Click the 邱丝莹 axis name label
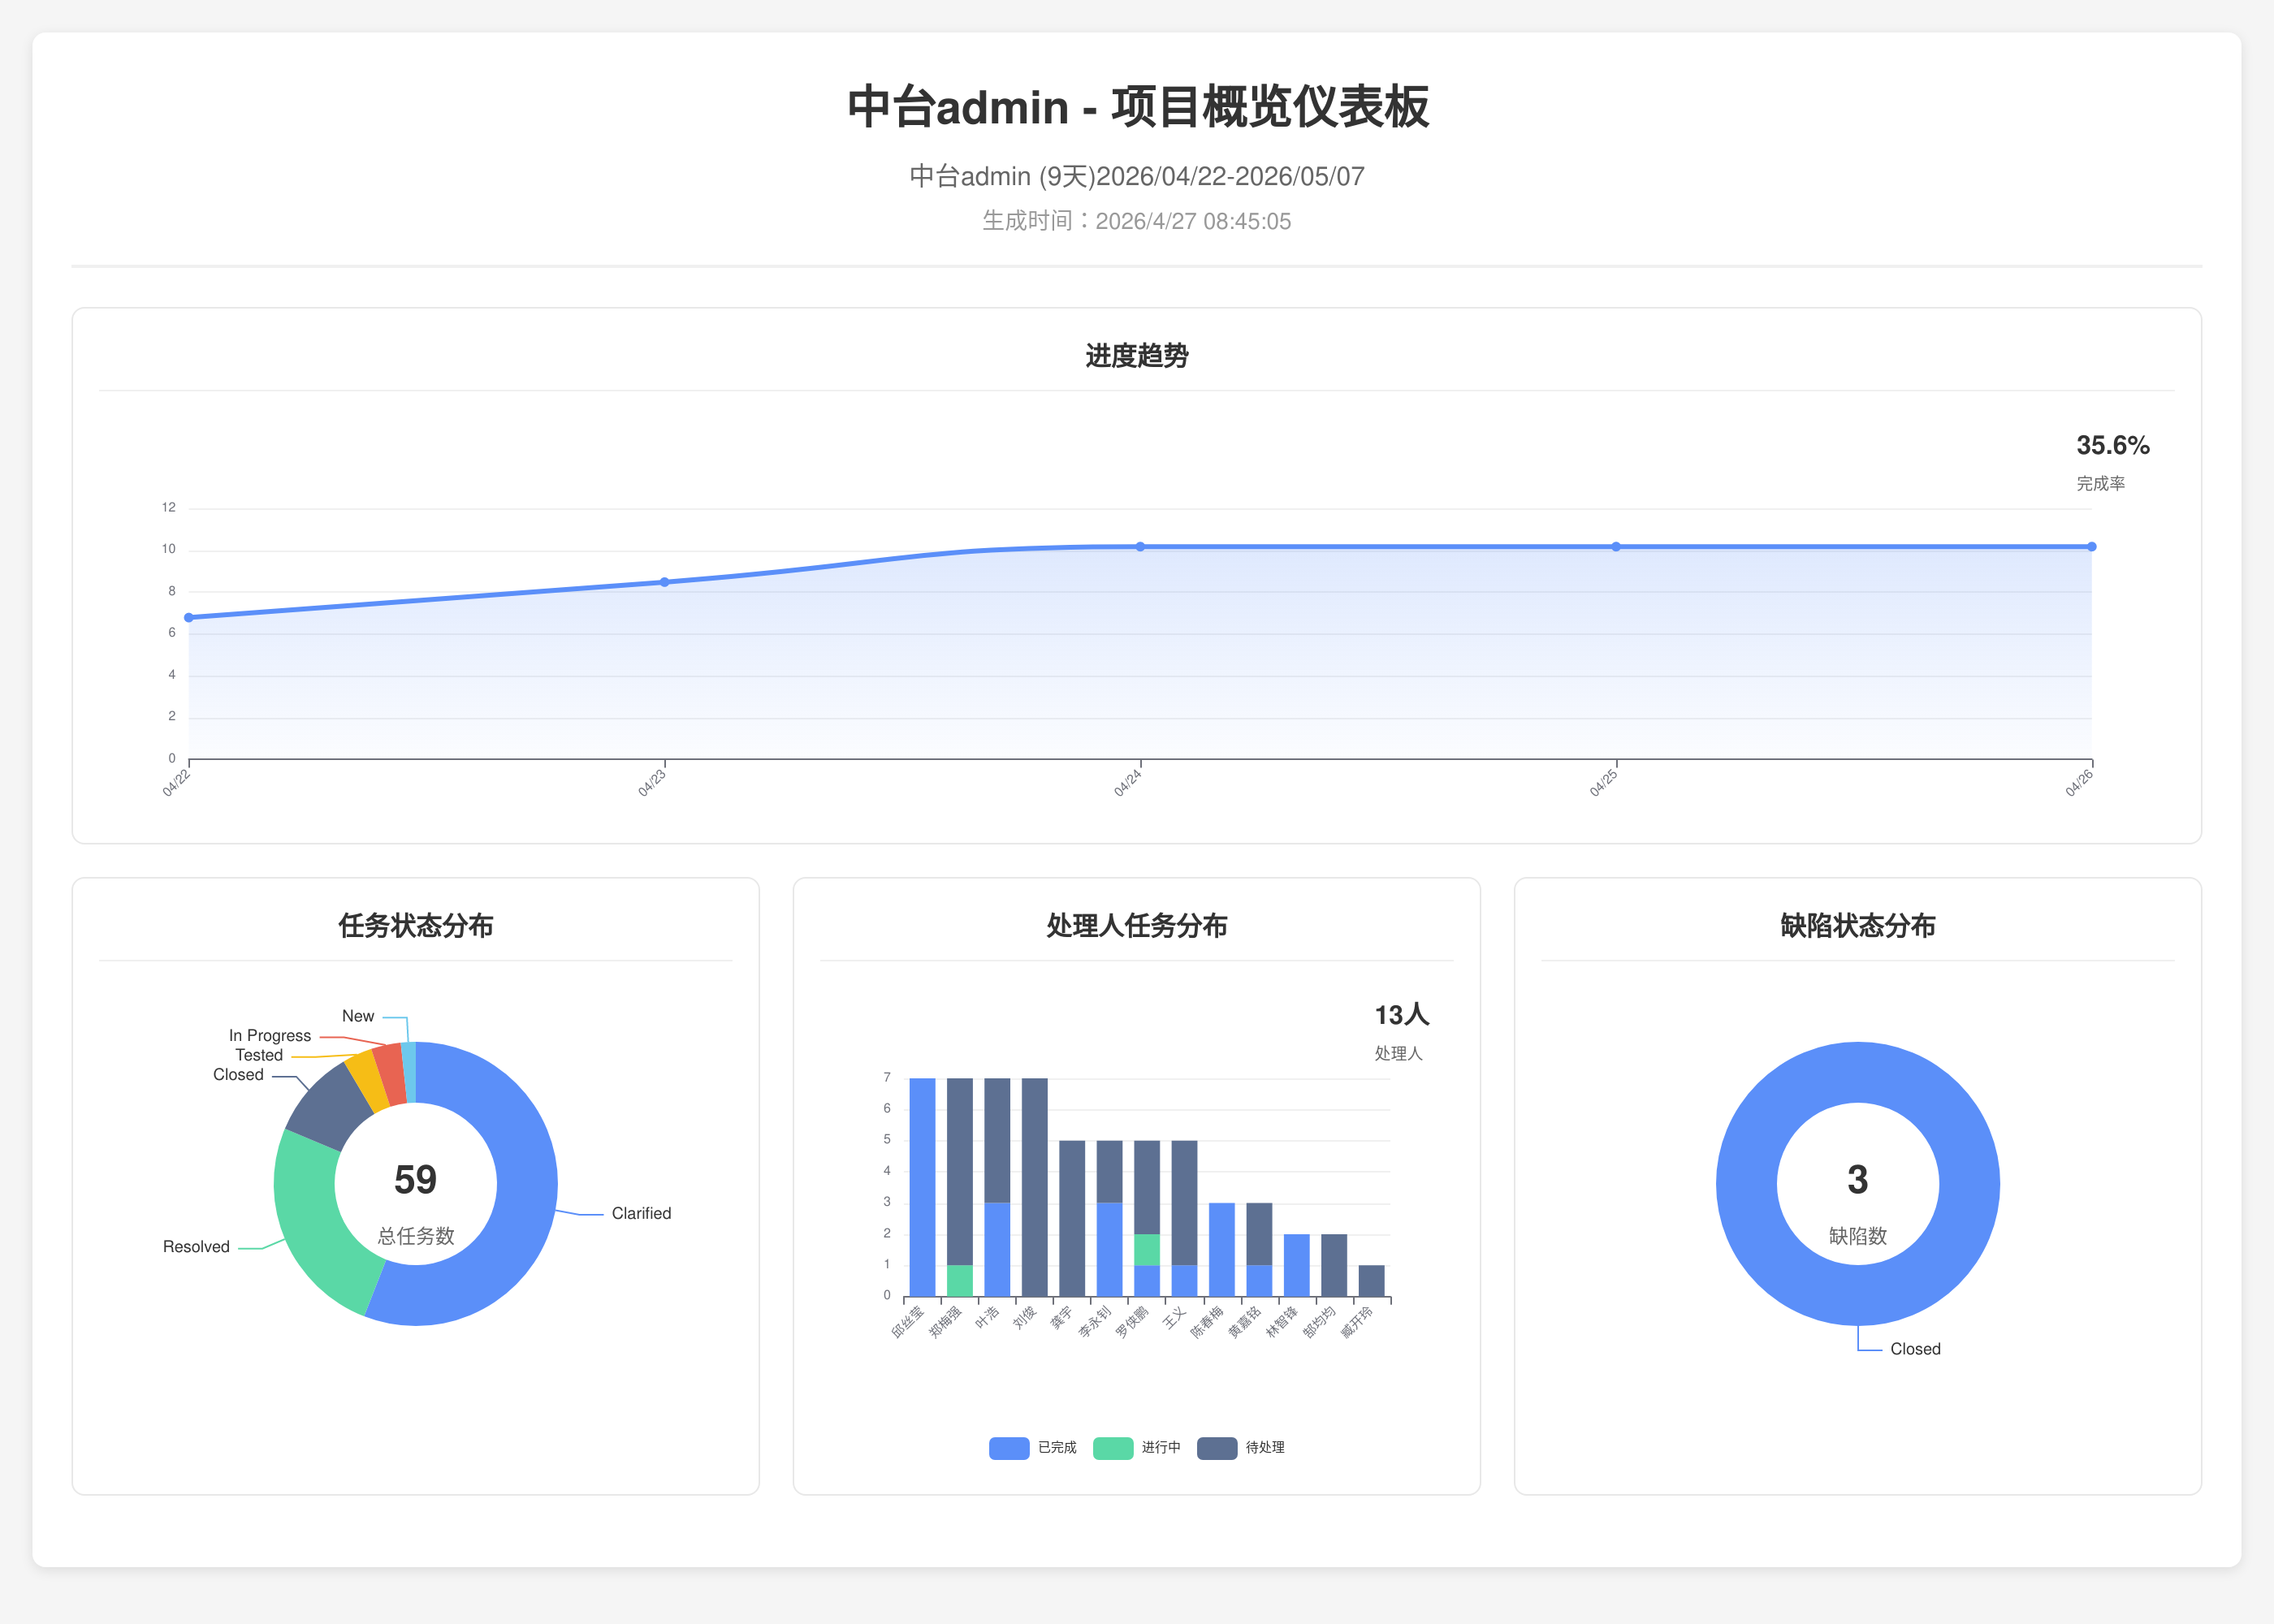Screen dimensions: 2274x1624 [908, 1322]
